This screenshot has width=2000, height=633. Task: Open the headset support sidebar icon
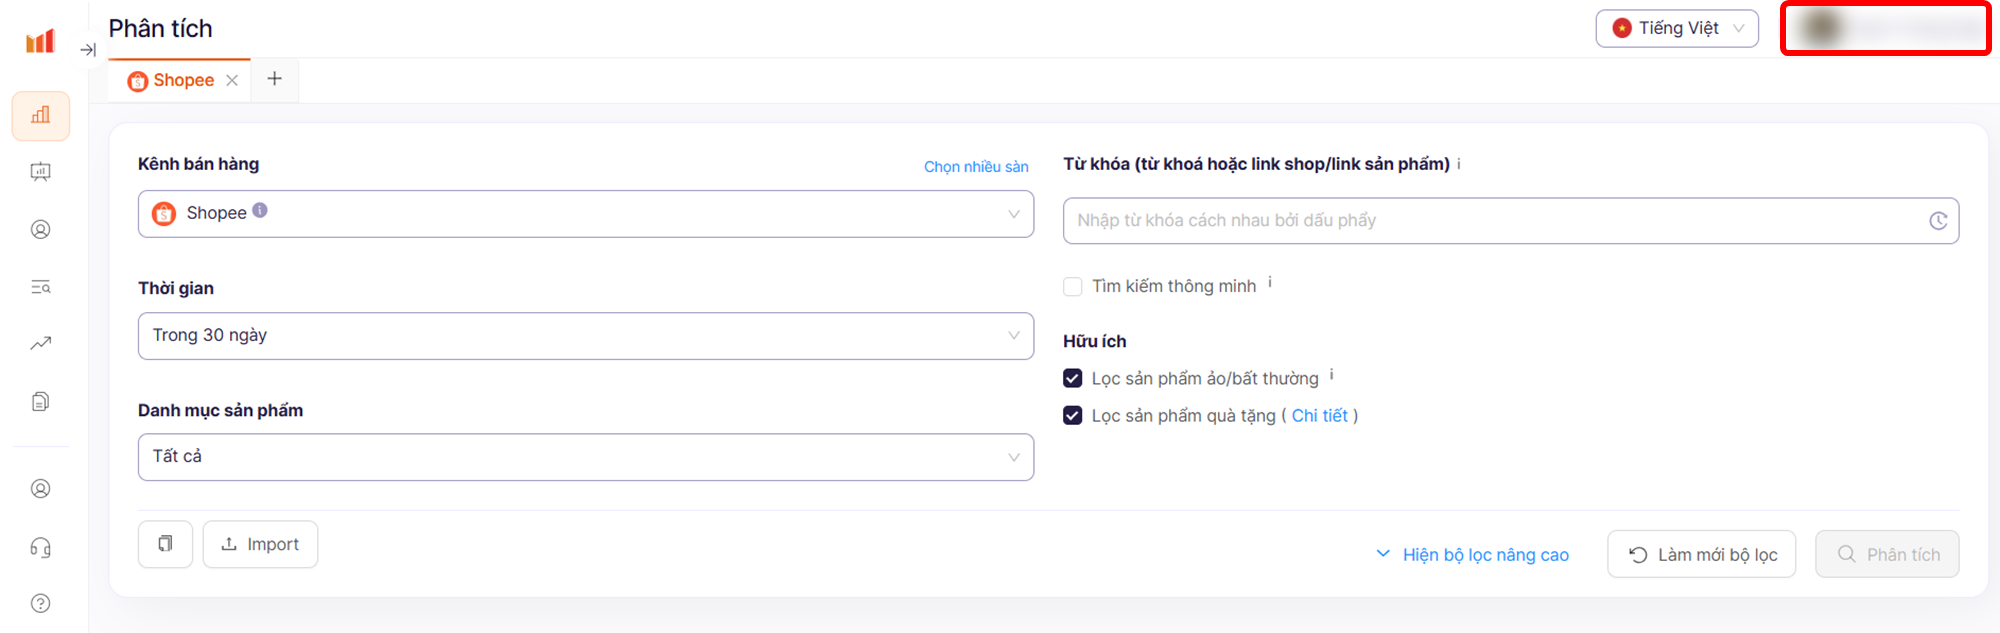41,547
